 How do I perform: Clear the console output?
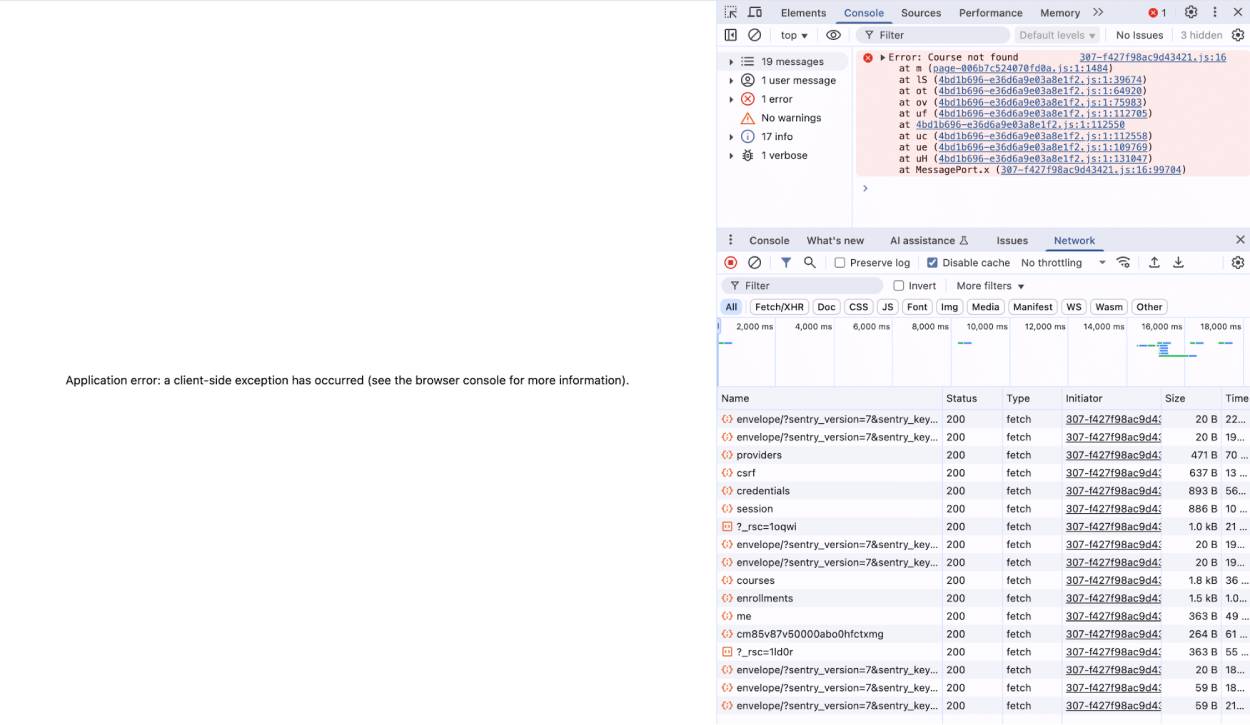(755, 34)
